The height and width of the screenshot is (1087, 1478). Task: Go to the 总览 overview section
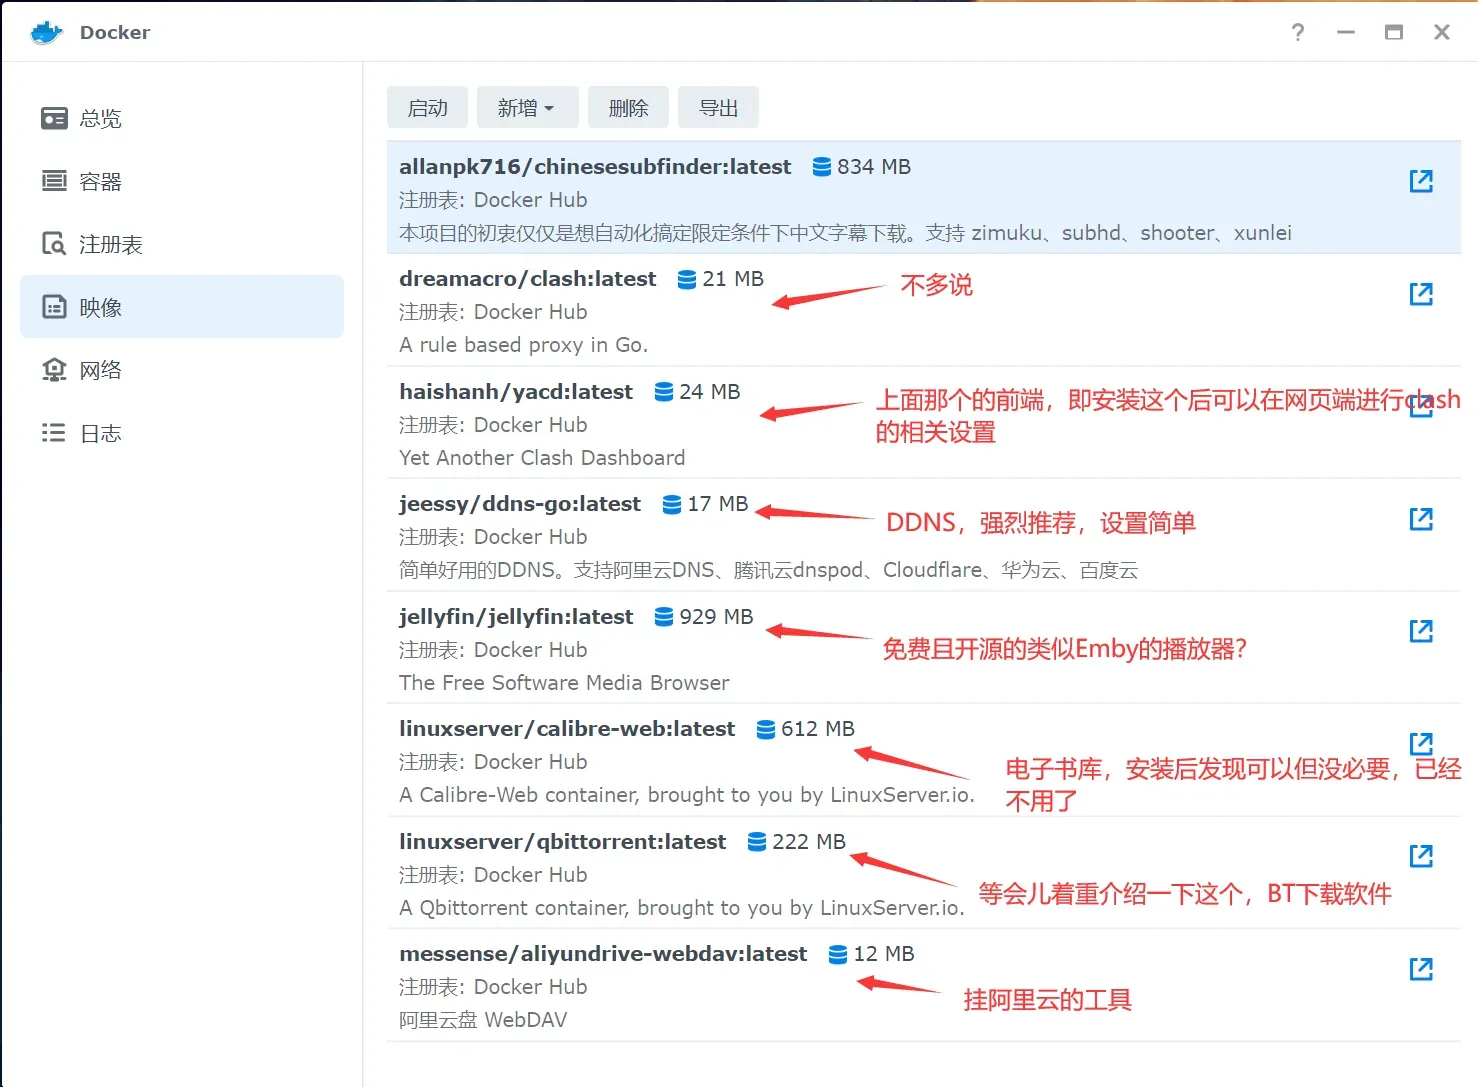[x=182, y=118]
